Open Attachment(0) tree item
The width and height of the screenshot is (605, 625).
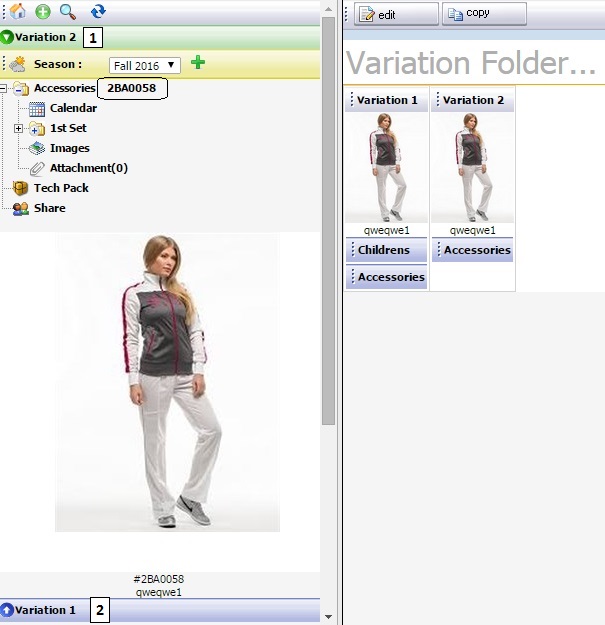click(89, 168)
